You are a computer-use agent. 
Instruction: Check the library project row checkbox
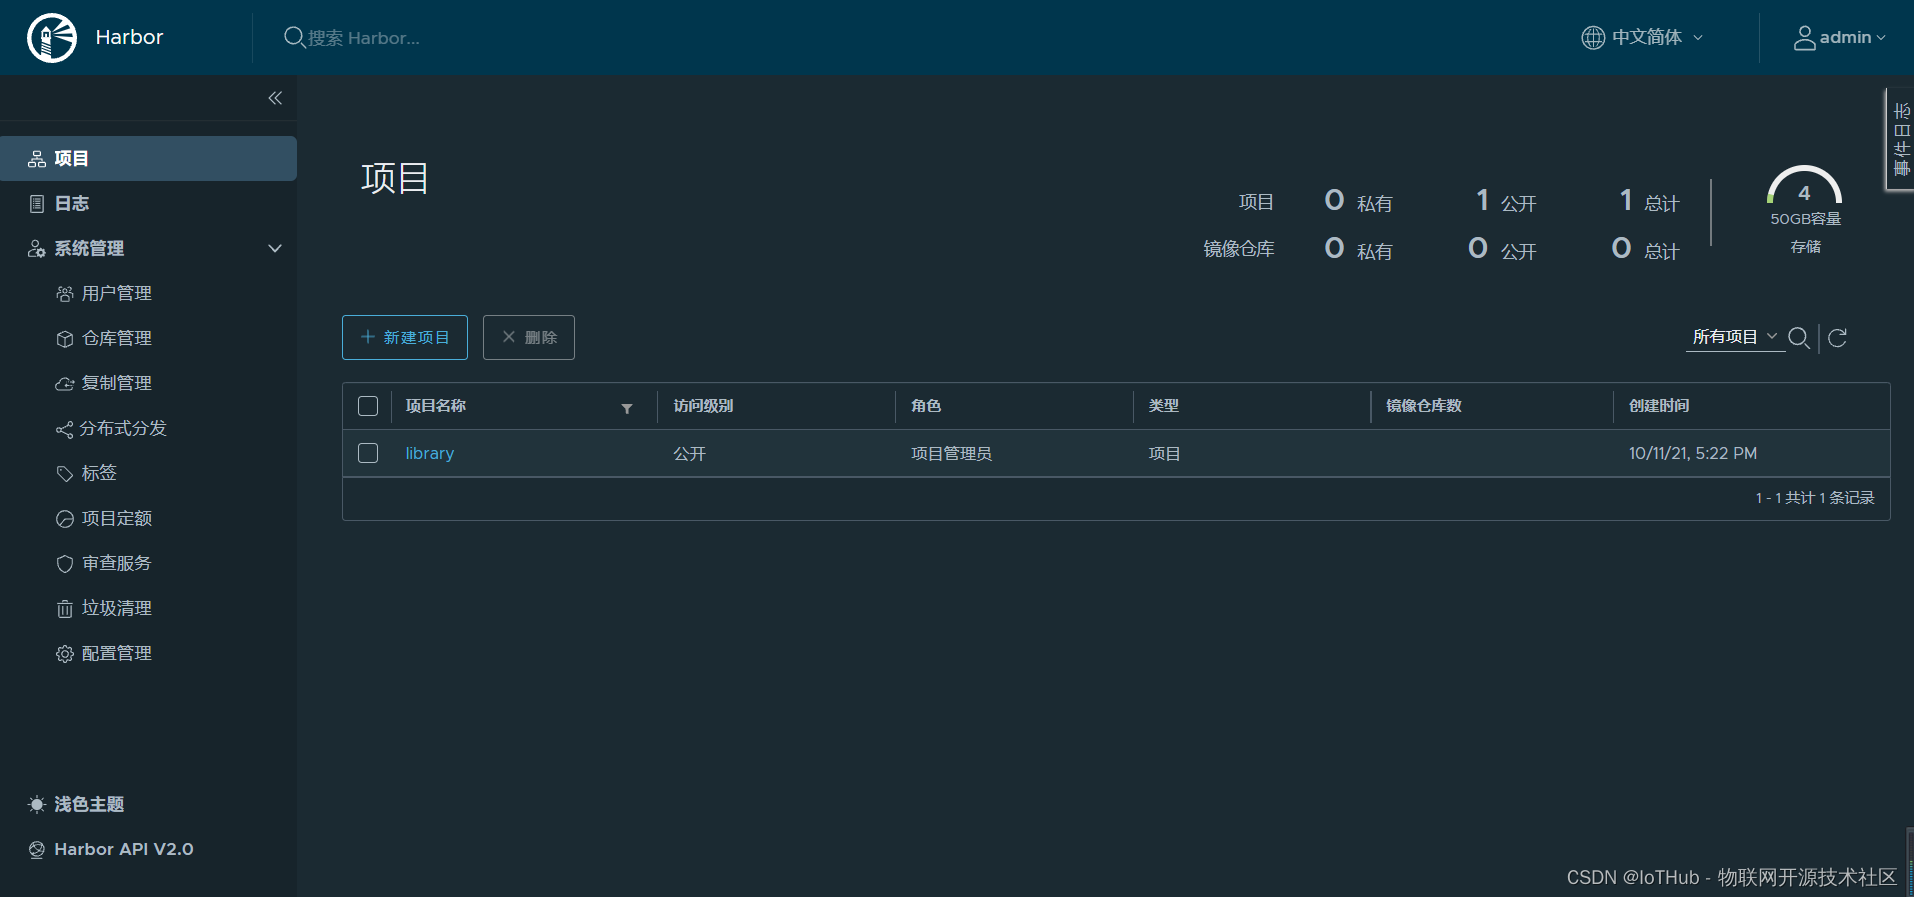point(368,453)
